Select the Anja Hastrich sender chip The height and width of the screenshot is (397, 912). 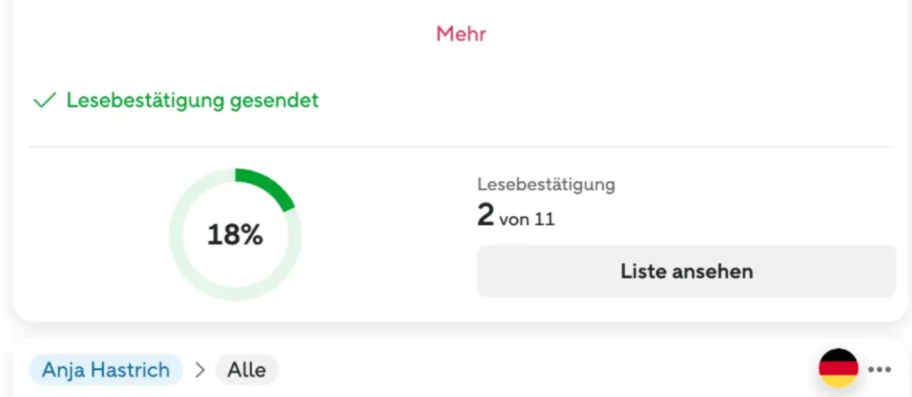point(106,370)
